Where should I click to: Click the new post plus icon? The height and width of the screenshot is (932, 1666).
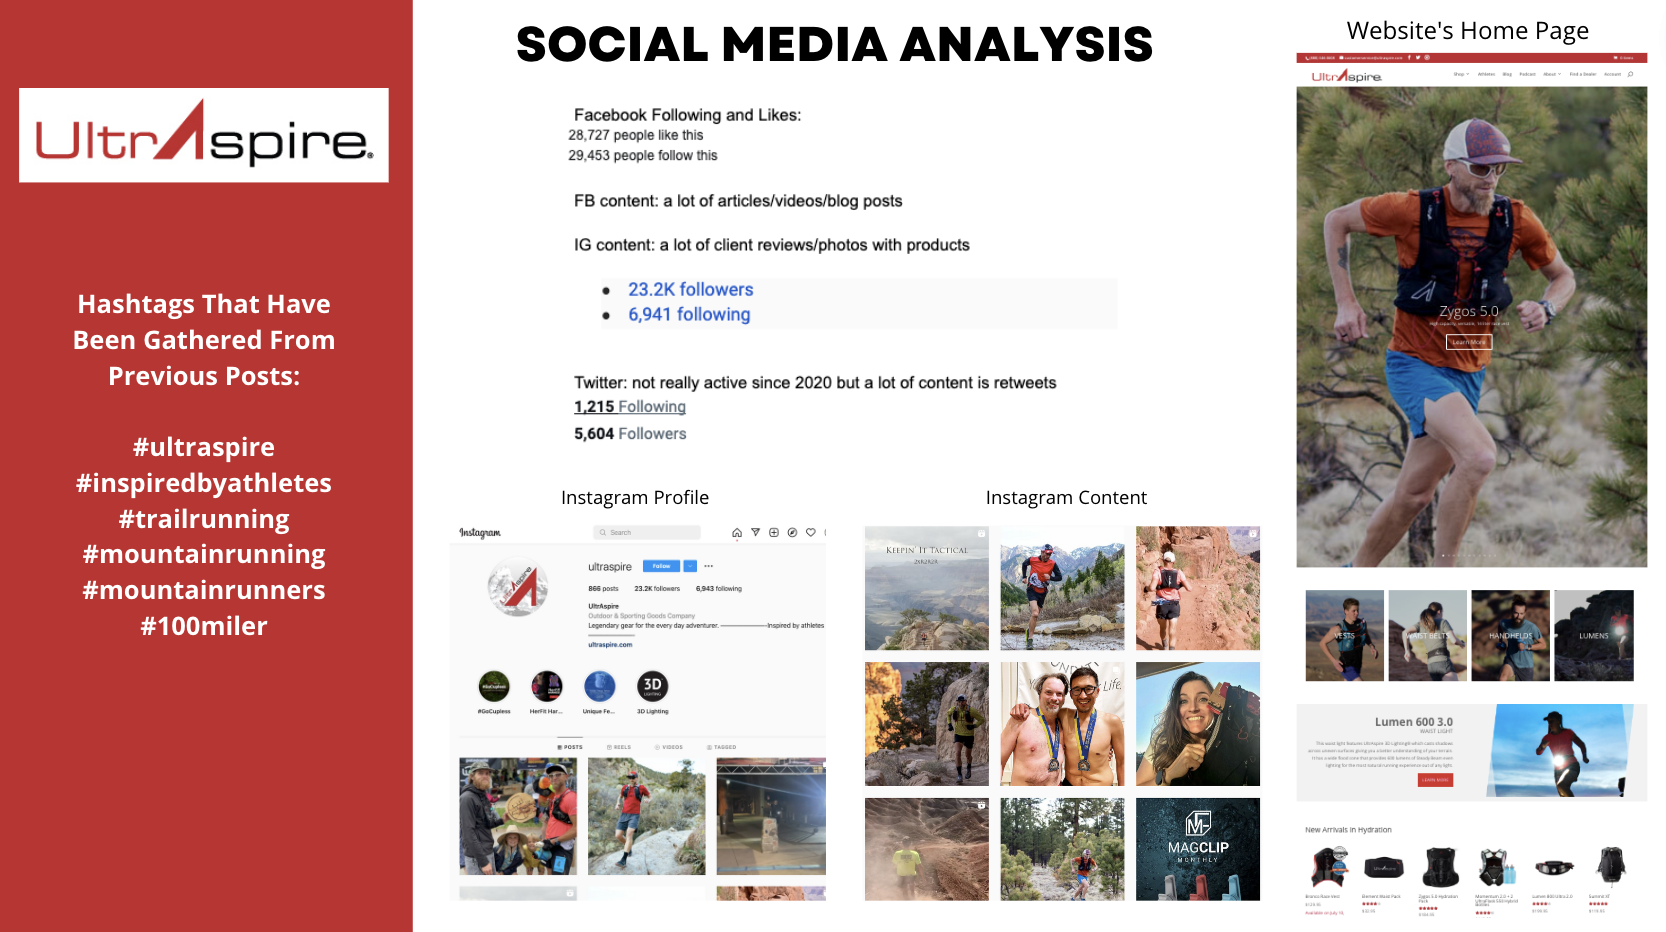coord(774,533)
